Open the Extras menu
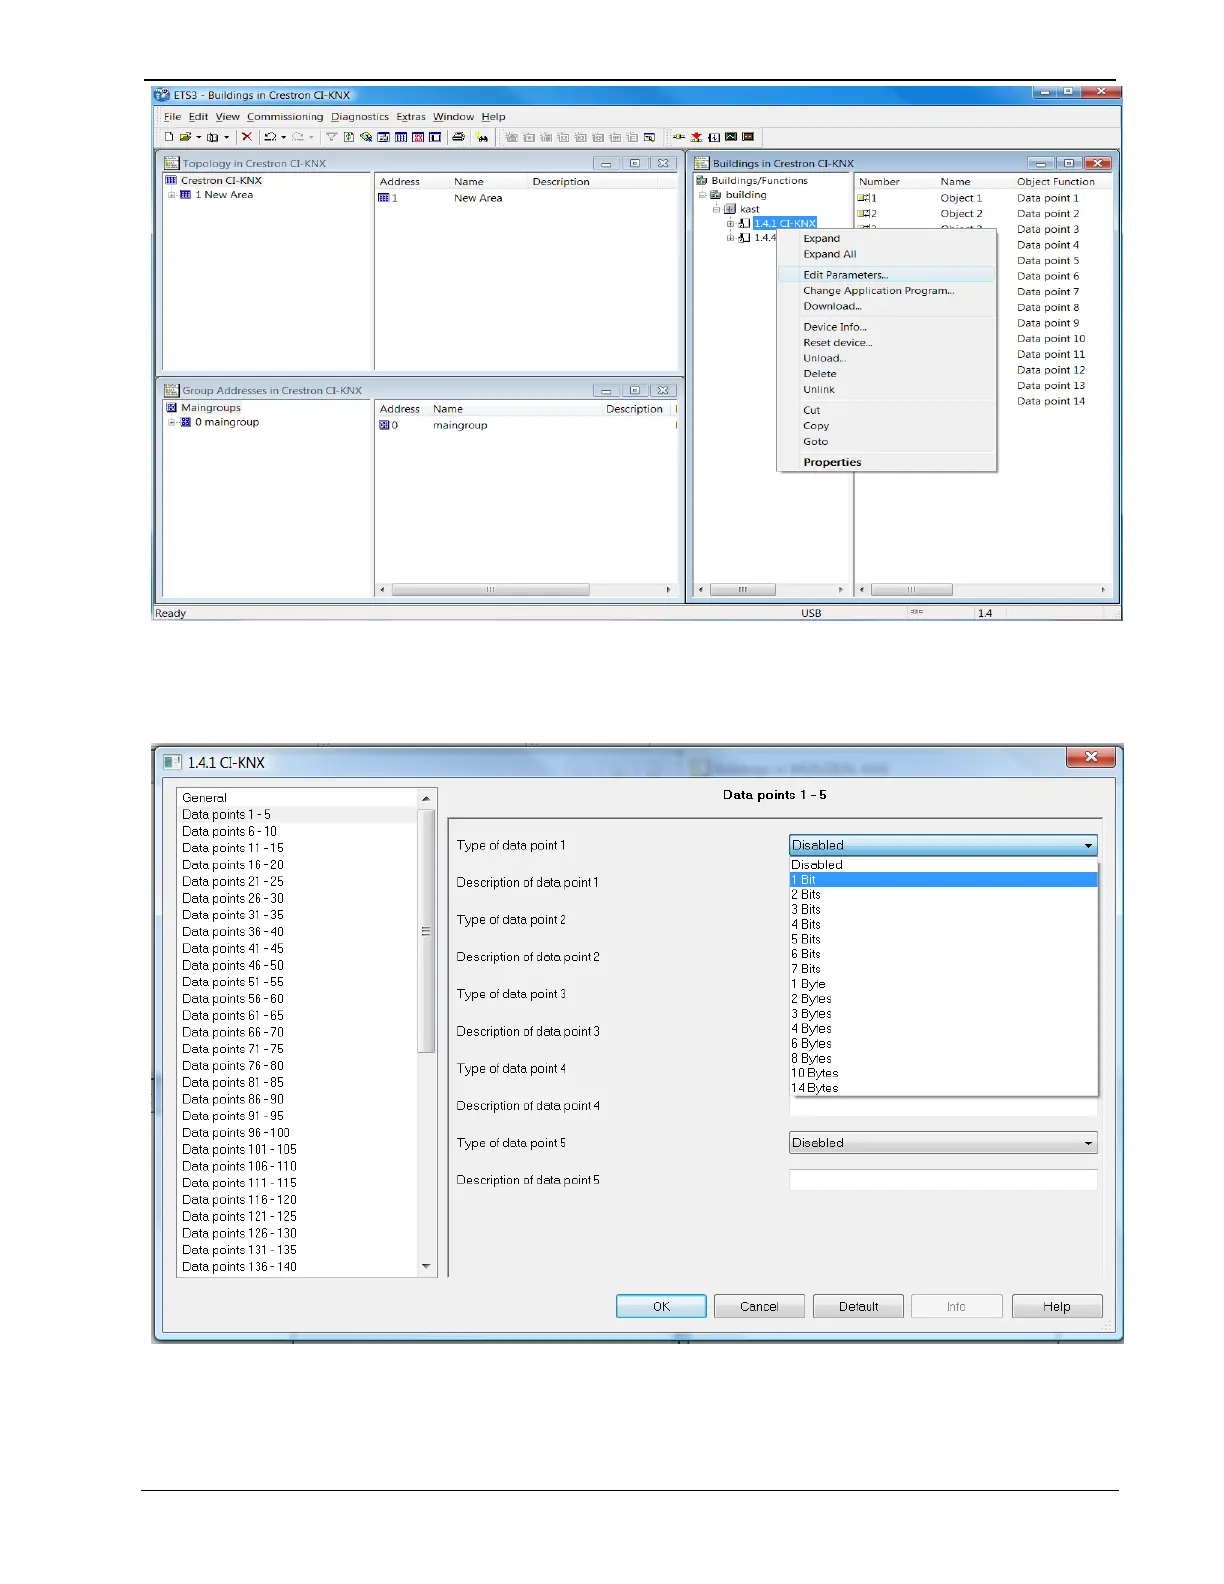Screen dimensions: 1224x1584 point(411,117)
